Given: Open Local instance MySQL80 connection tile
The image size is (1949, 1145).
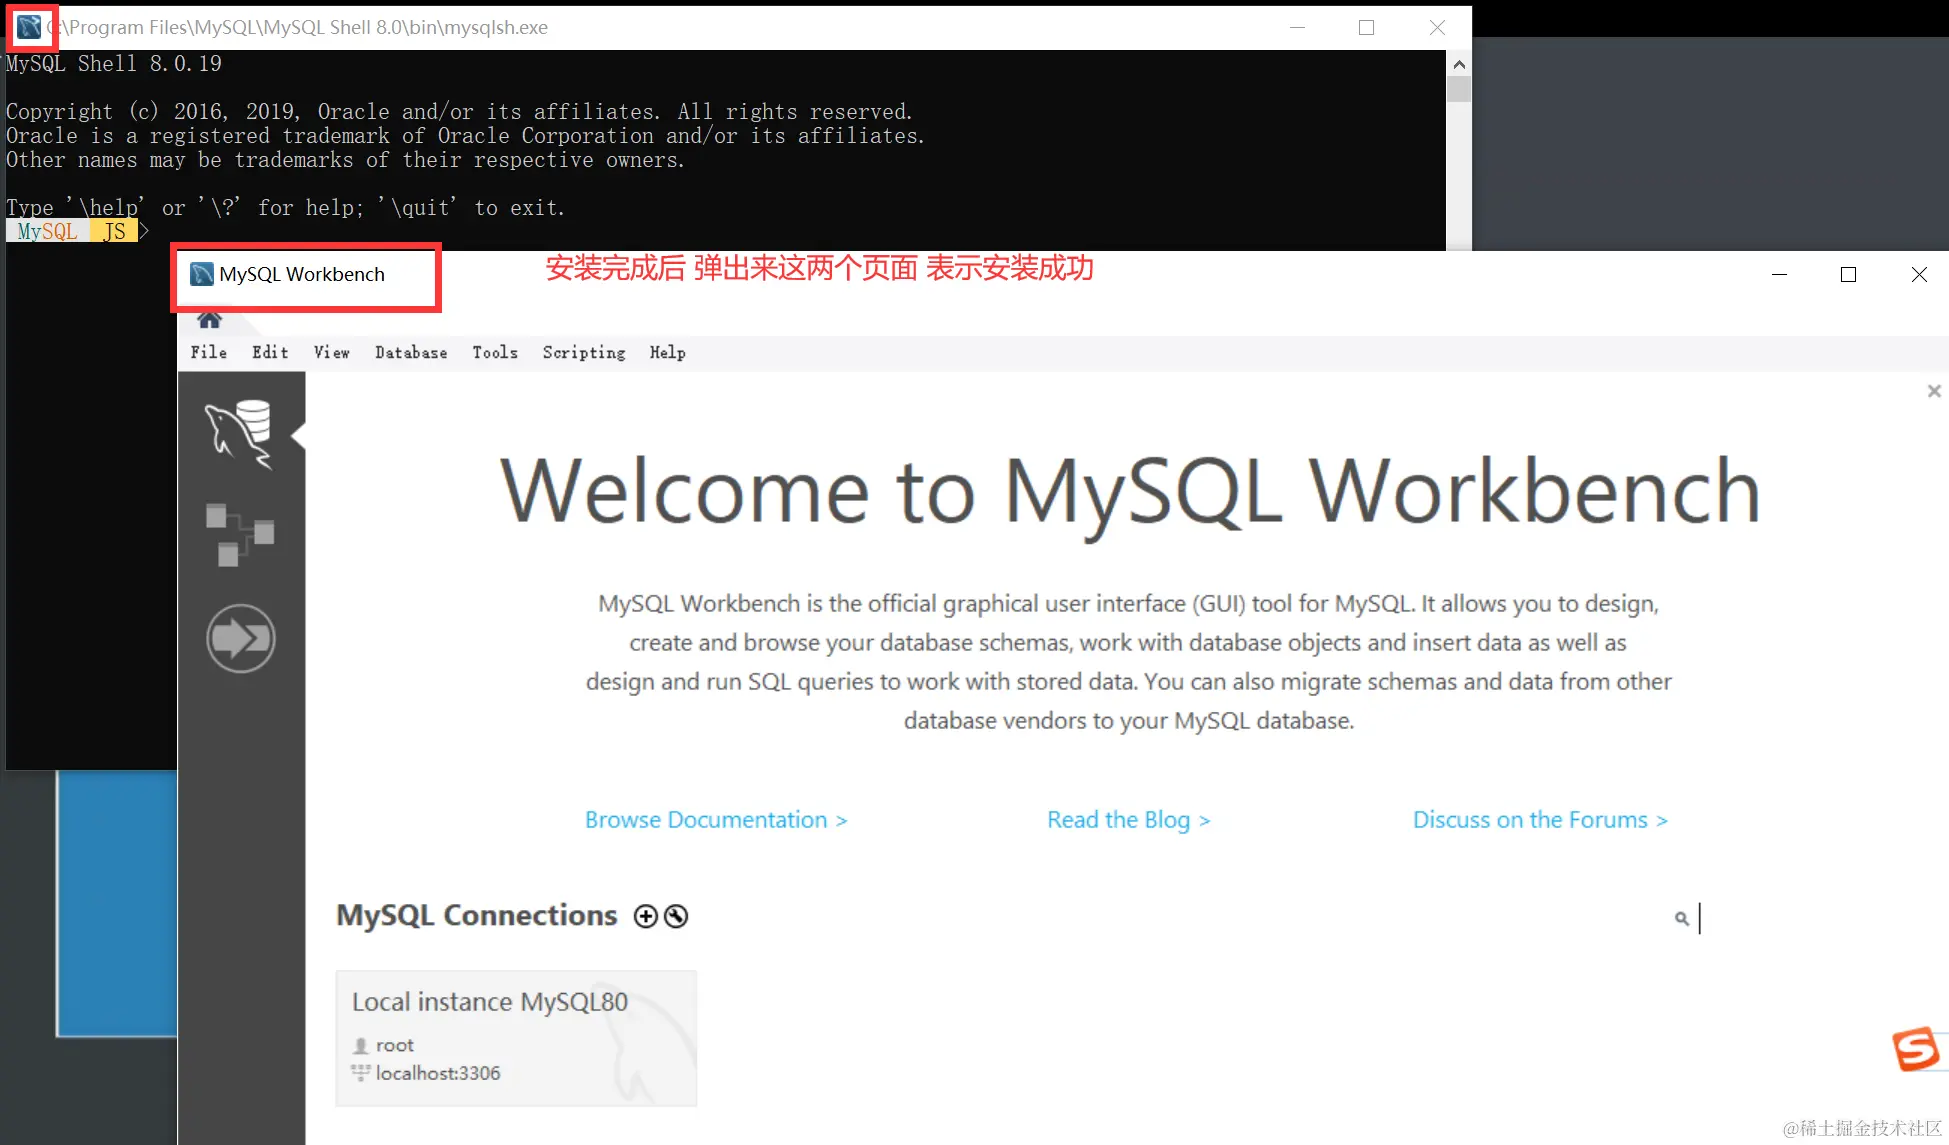Looking at the screenshot, I should coord(515,1037).
